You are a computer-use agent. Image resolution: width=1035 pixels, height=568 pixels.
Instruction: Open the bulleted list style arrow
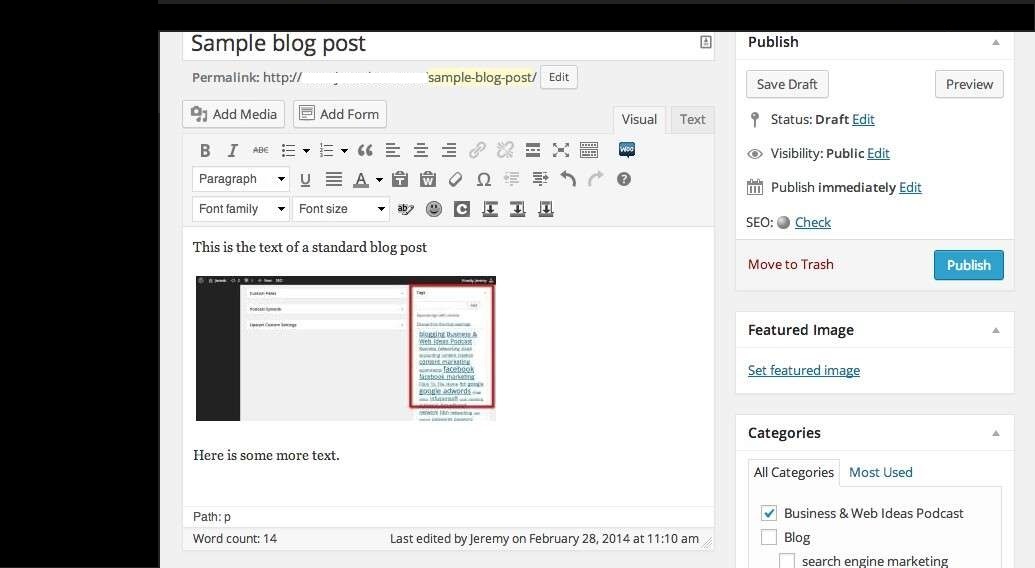click(306, 151)
